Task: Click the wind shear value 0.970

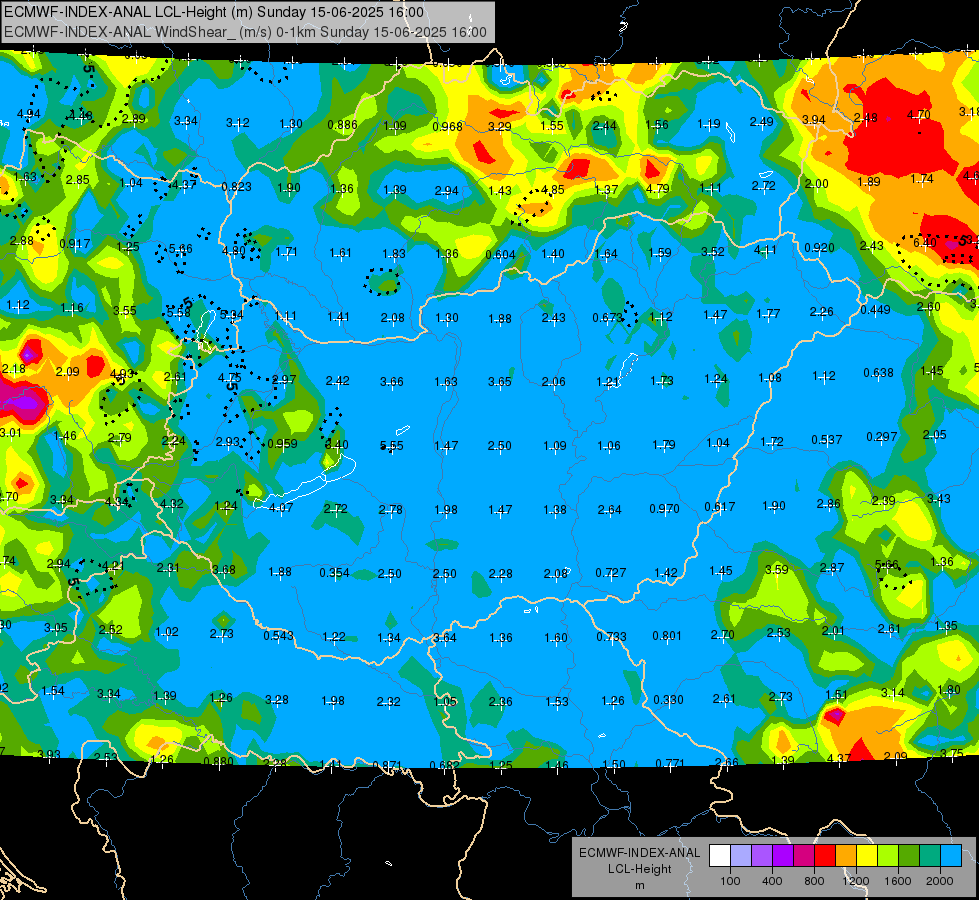Action: 664,508
